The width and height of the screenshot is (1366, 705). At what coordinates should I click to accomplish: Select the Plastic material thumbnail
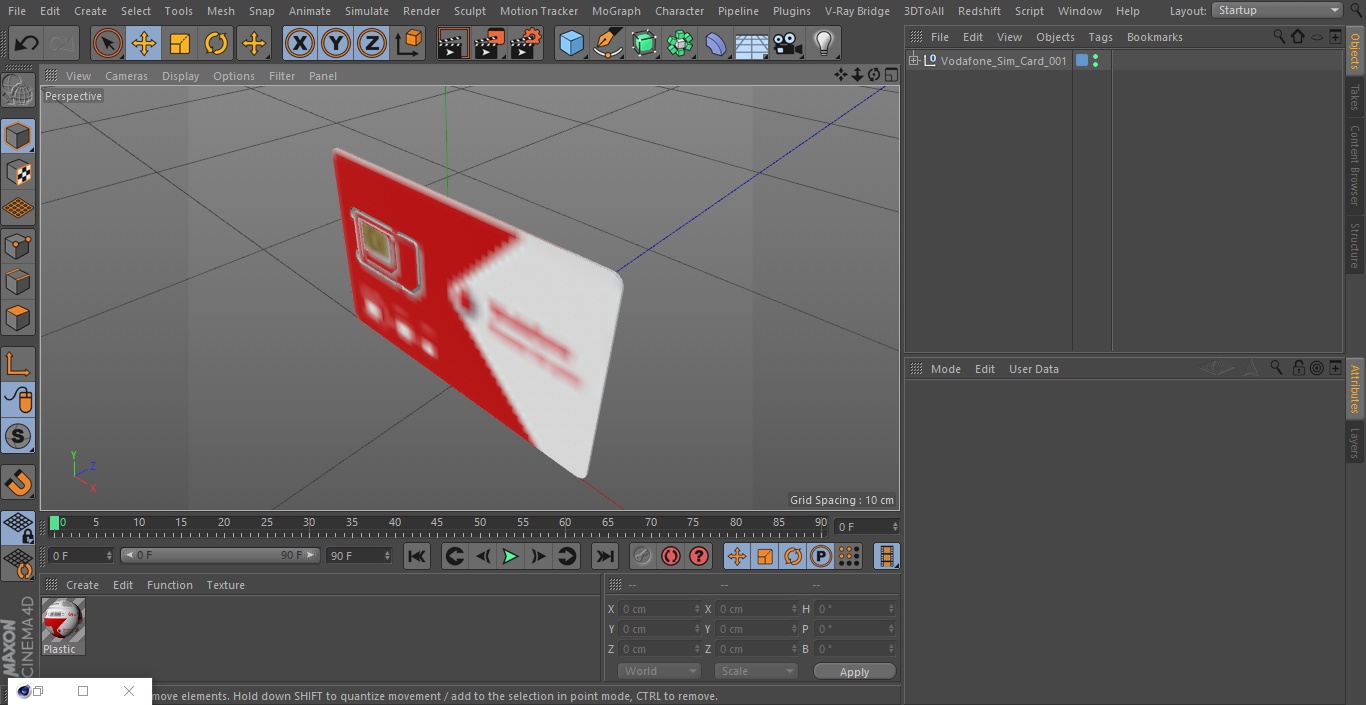(63, 621)
